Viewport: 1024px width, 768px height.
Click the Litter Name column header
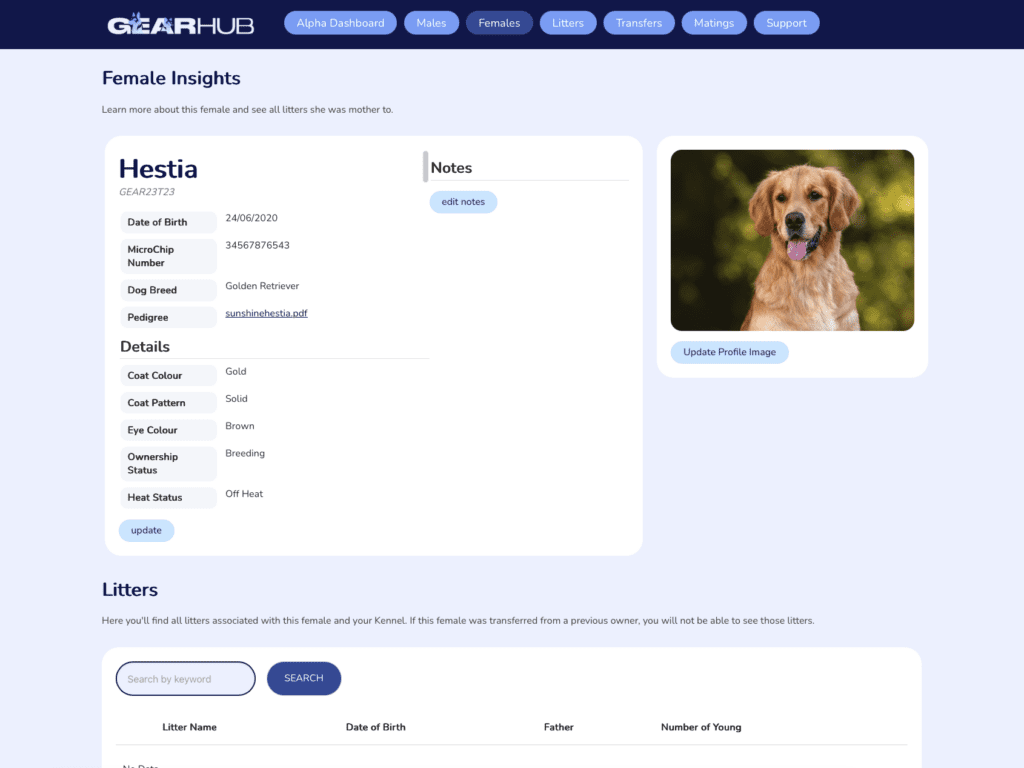189,727
